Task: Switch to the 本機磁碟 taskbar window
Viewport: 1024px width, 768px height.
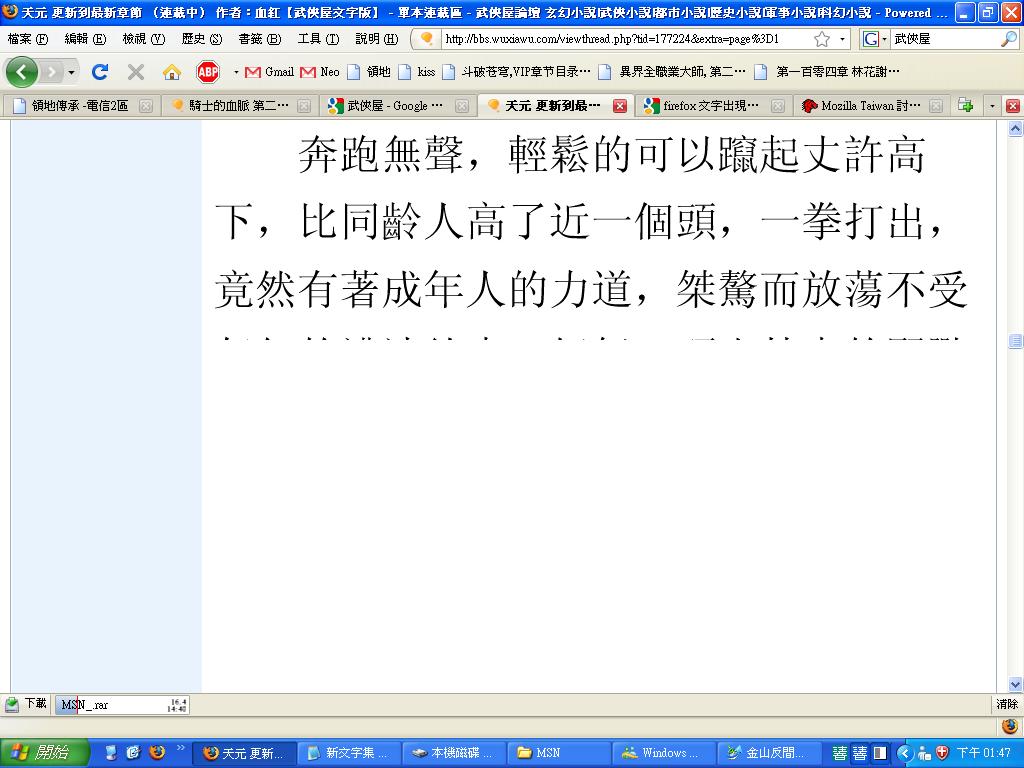Action: point(454,753)
